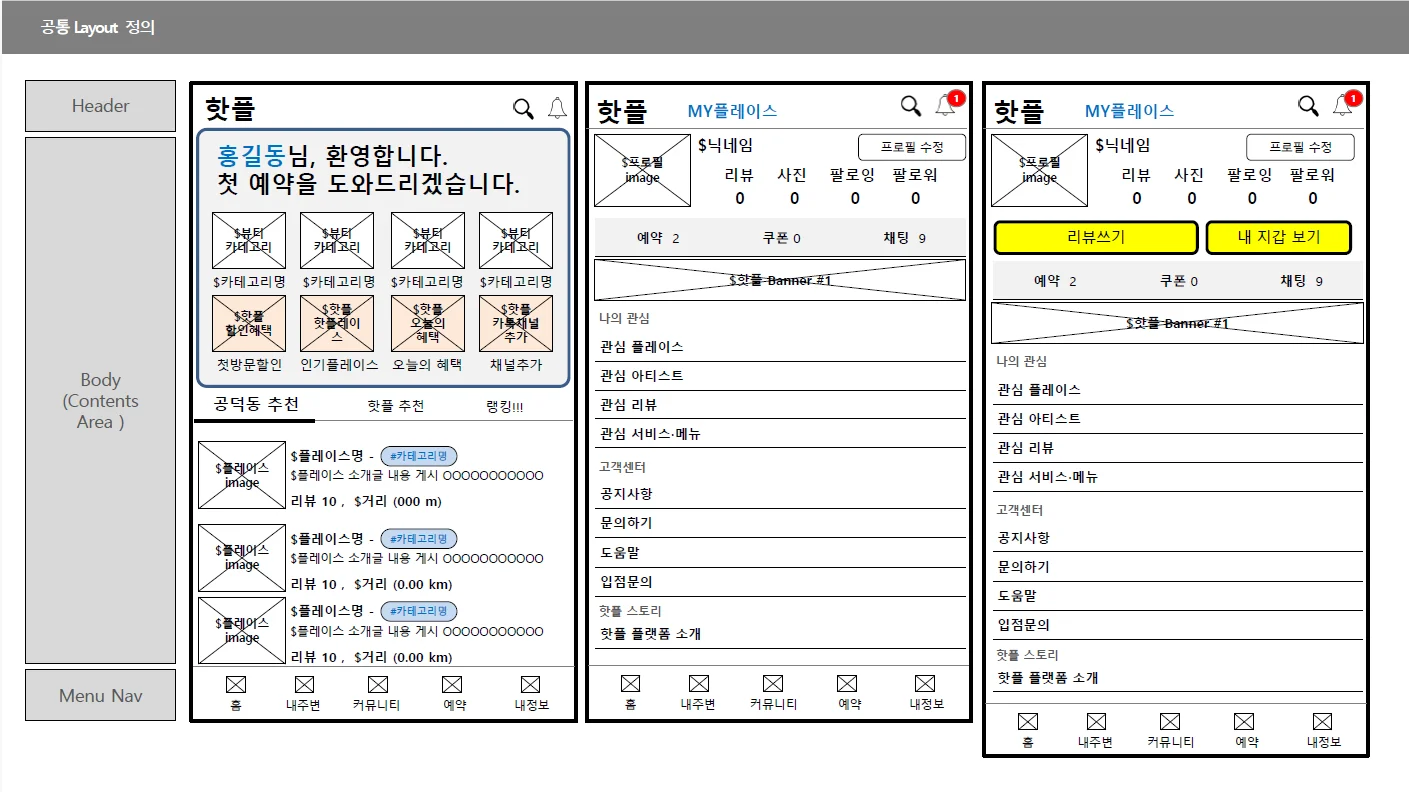This screenshot has width=1409, height=792.
Task: Click the yellow 내 지갑 보기 button
Action: [1279, 238]
